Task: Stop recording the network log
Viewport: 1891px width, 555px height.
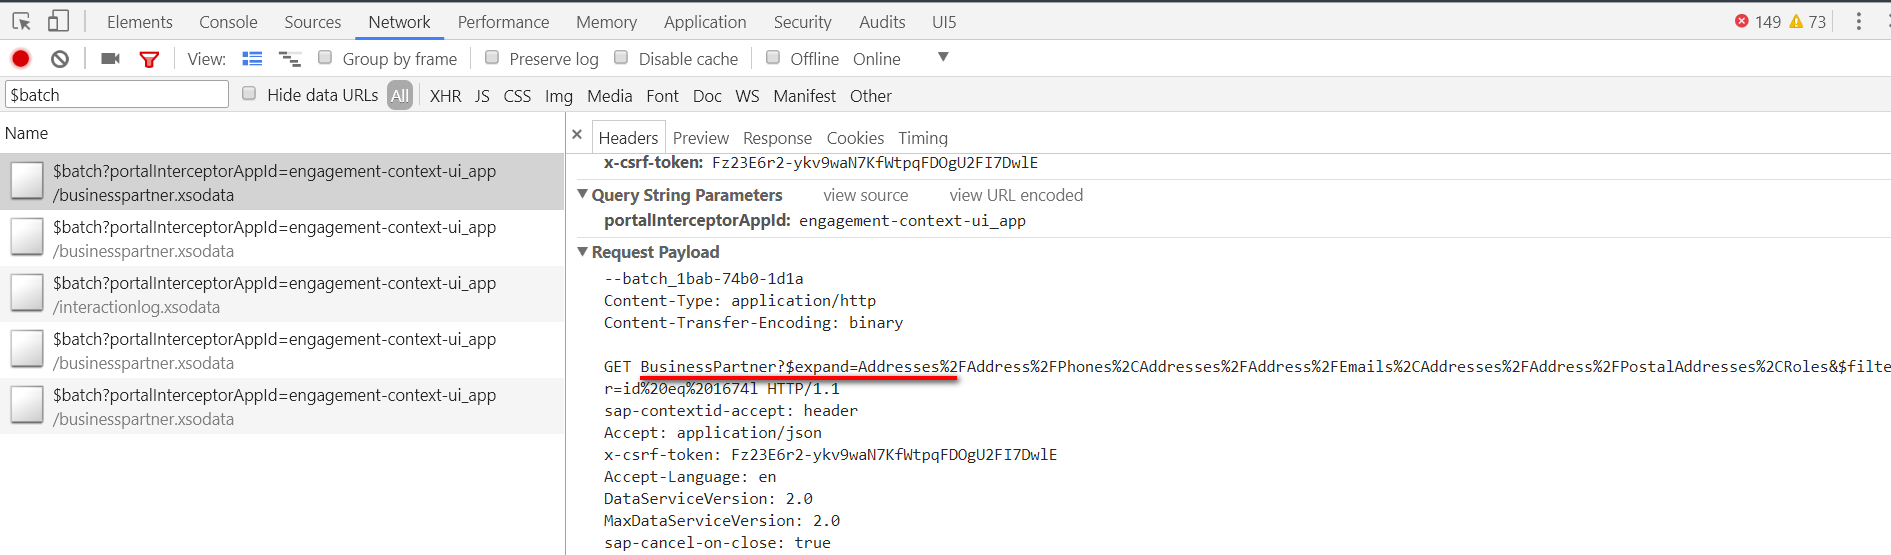Action: pos(21,59)
